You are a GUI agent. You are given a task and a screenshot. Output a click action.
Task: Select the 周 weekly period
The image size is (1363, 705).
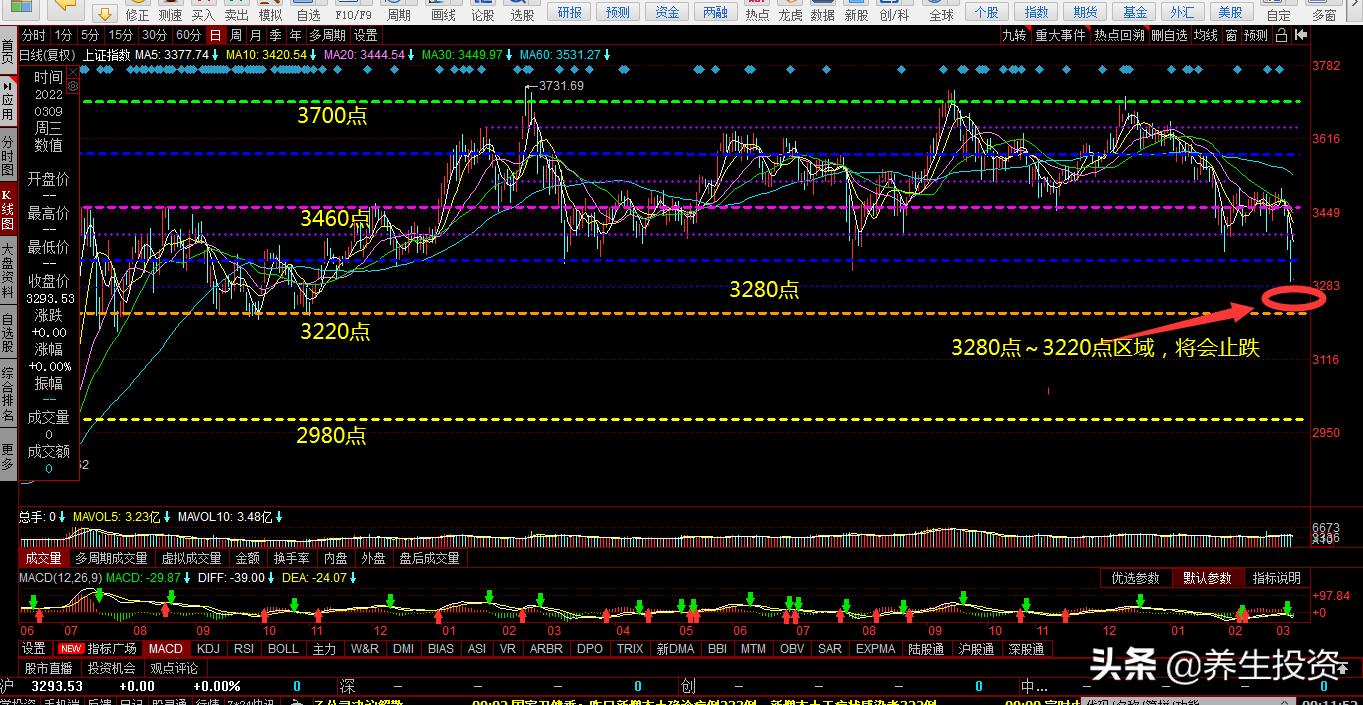coord(236,35)
